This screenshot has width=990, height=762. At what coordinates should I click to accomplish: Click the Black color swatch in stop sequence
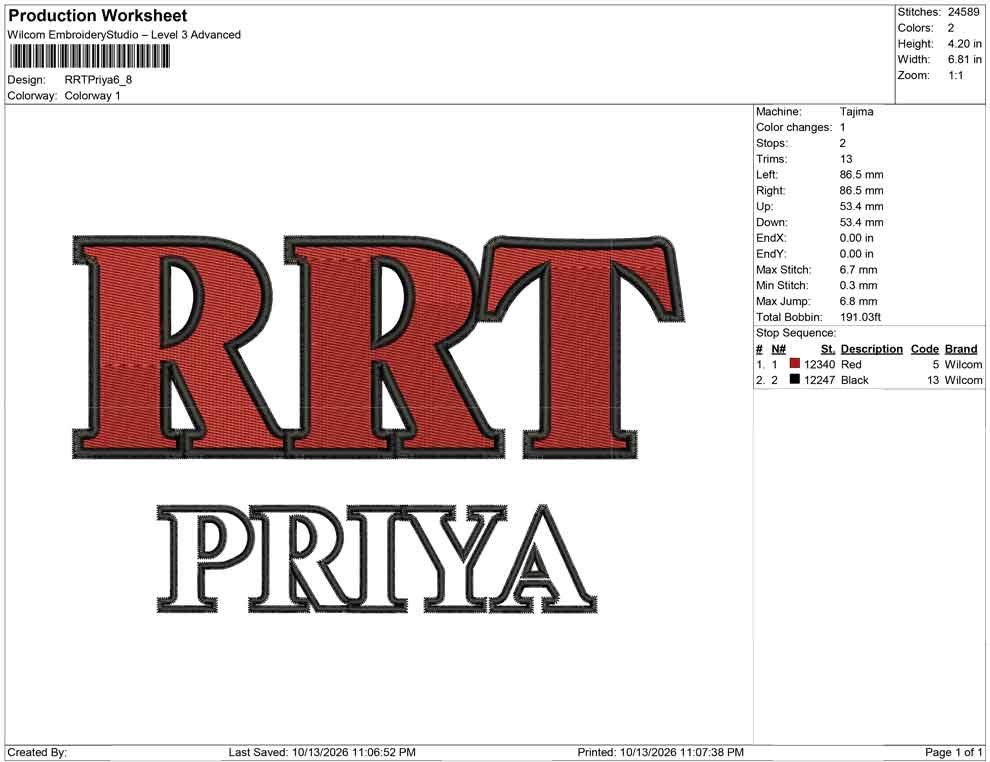click(x=795, y=379)
